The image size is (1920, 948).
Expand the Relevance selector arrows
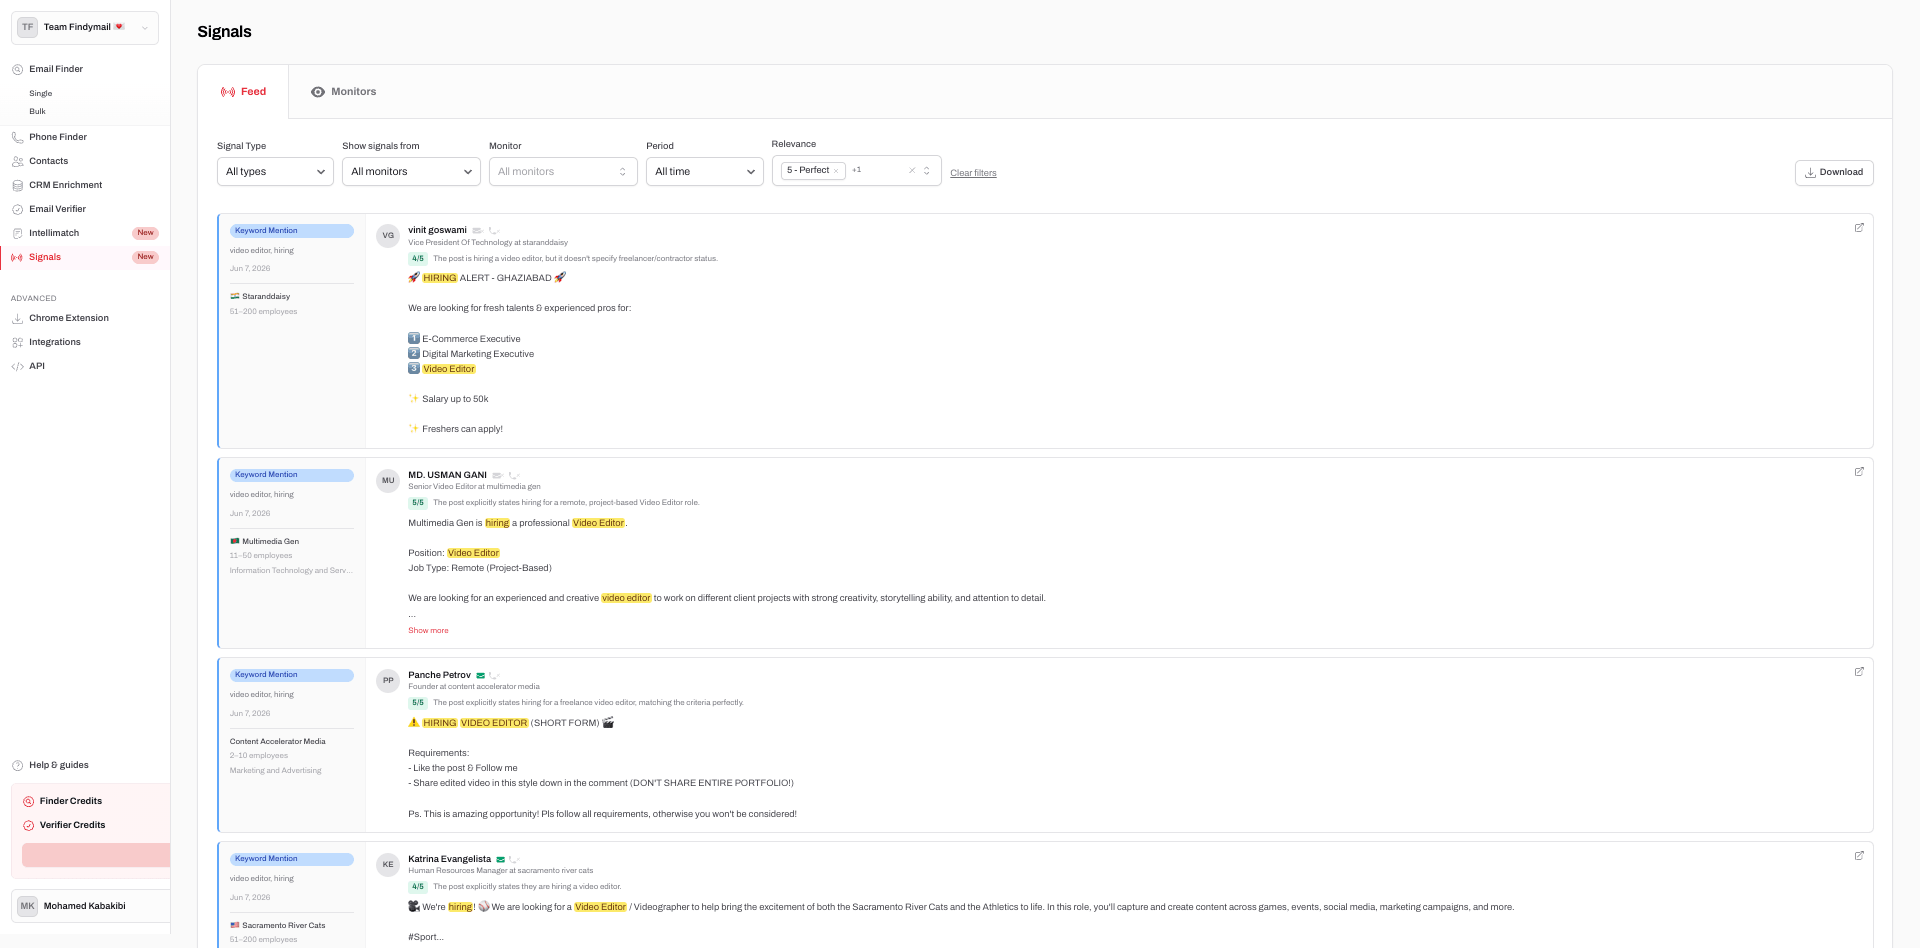927,170
